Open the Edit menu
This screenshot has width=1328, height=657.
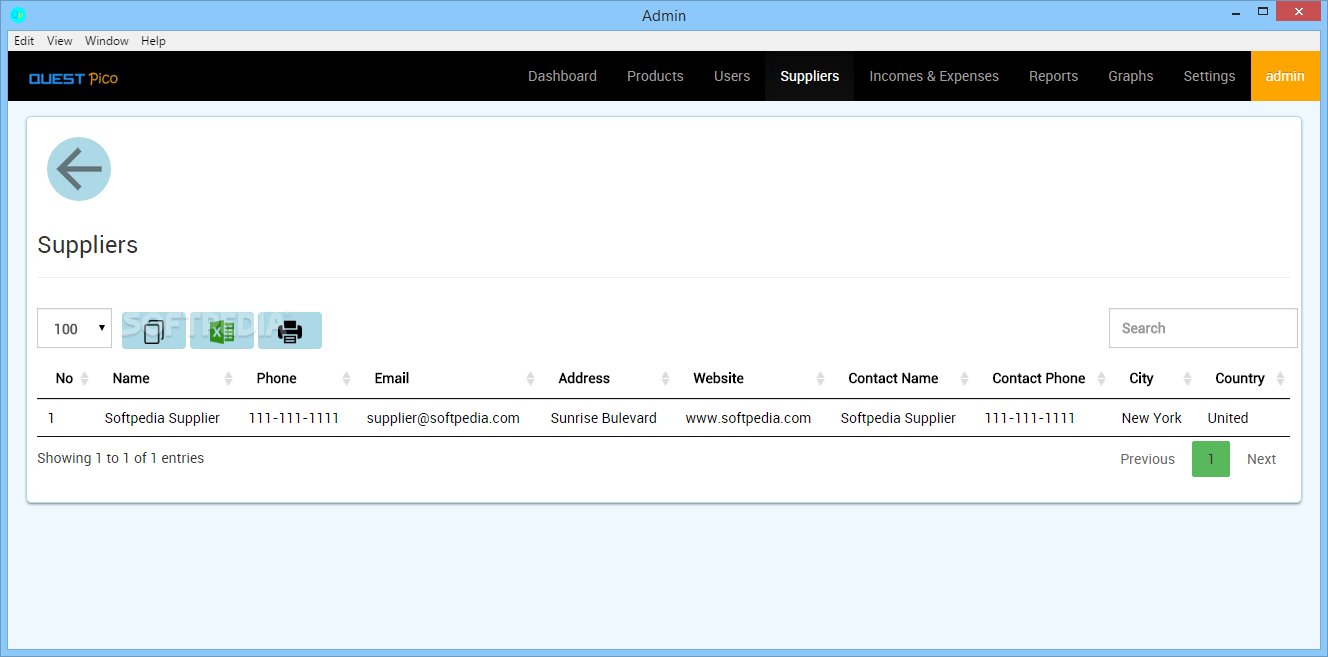coord(24,41)
